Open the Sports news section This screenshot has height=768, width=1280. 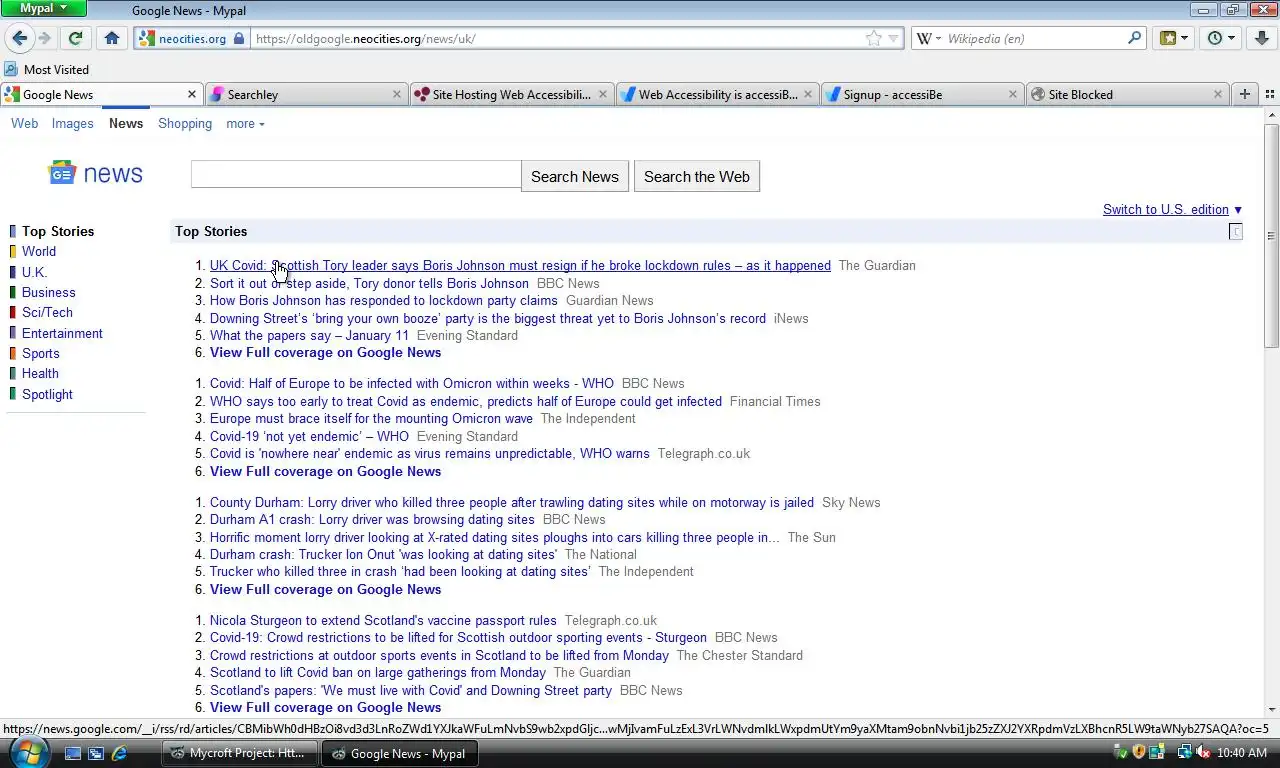pyautogui.click(x=41, y=353)
